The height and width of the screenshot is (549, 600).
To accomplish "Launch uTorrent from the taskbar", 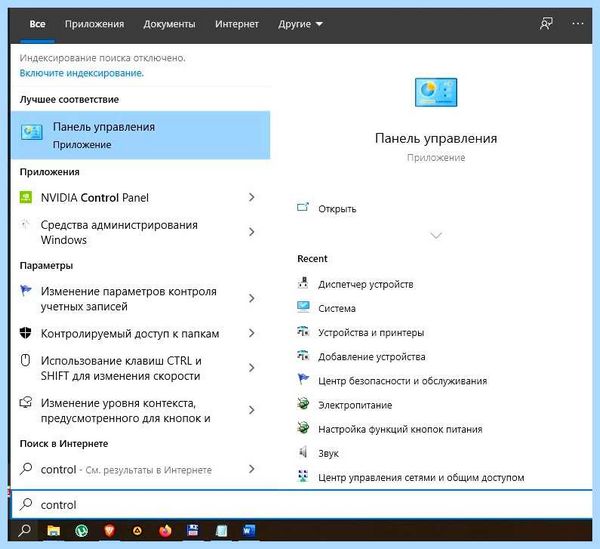I will point(81,530).
